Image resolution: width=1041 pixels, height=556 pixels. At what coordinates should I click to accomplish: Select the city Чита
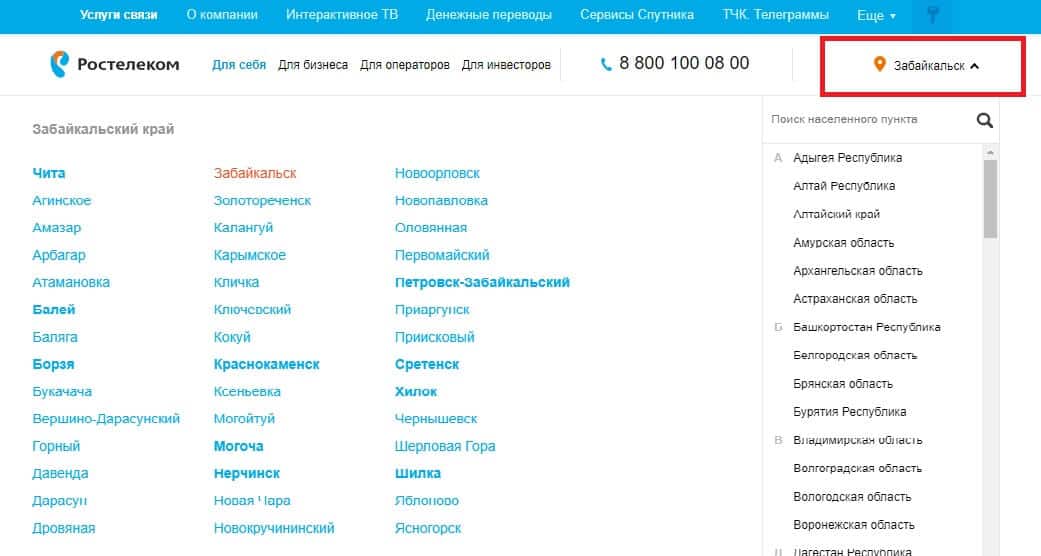pos(49,173)
